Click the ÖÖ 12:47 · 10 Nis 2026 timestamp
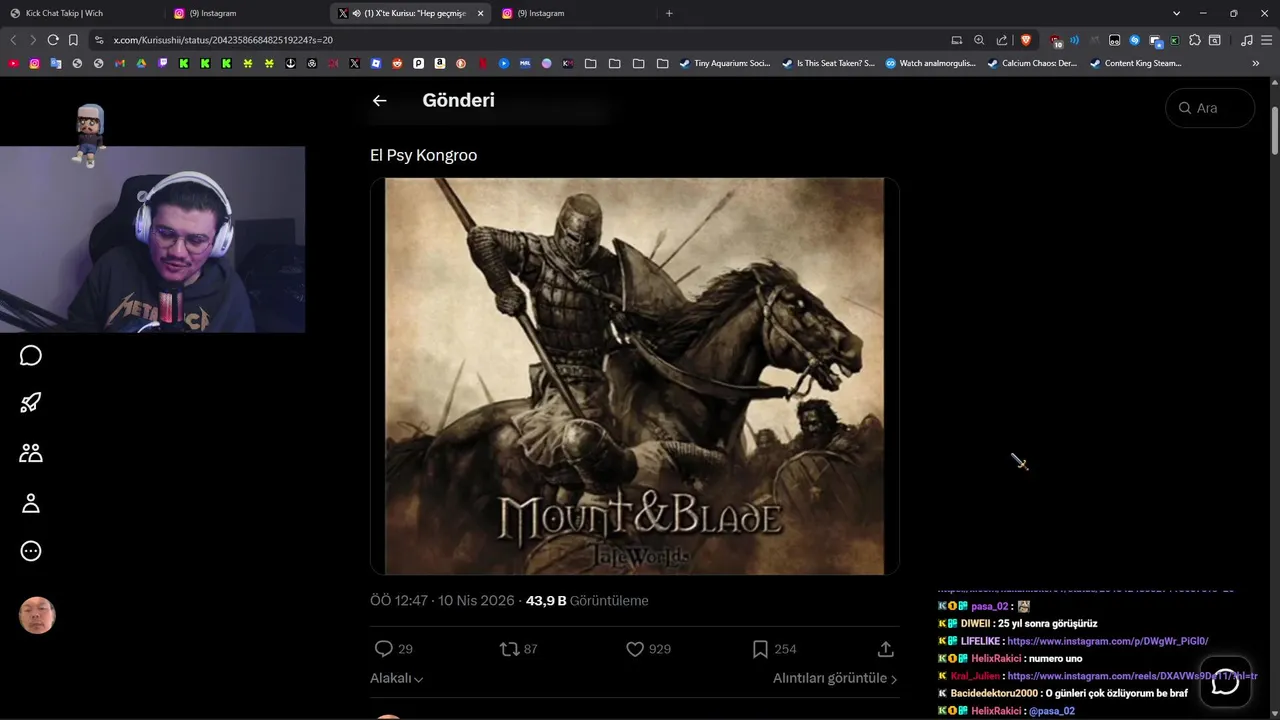The image size is (1280, 720). (x=442, y=601)
